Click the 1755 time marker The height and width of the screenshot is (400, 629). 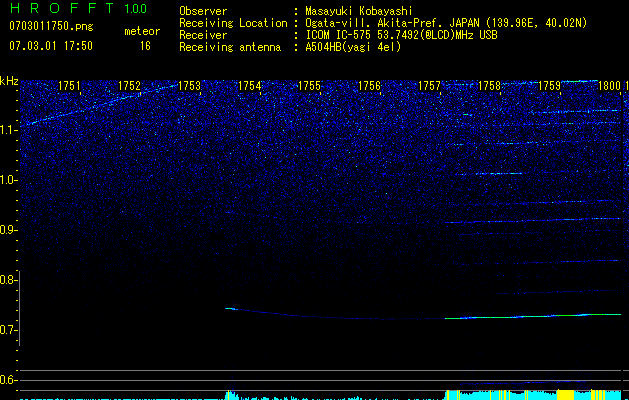pyautogui.click(x=309, y=86)
